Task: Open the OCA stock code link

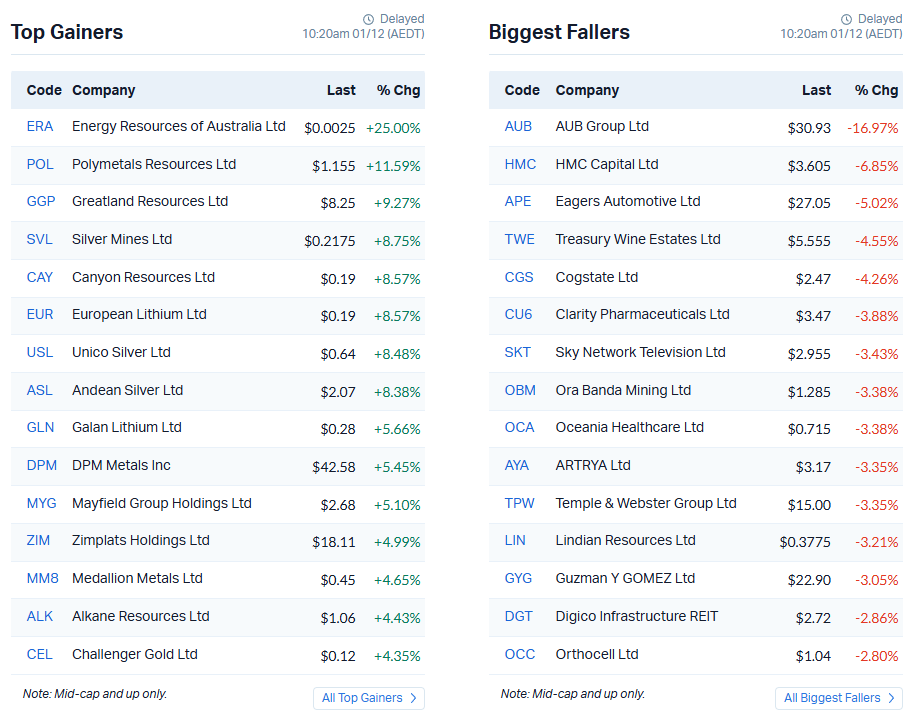Action: tap(520, 428)
